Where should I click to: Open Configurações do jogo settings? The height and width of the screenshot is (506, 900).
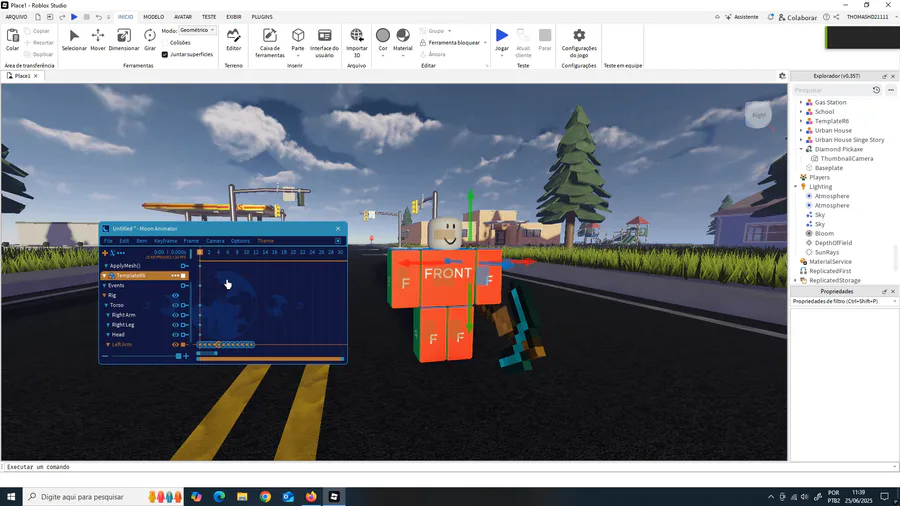coord(579,42)
